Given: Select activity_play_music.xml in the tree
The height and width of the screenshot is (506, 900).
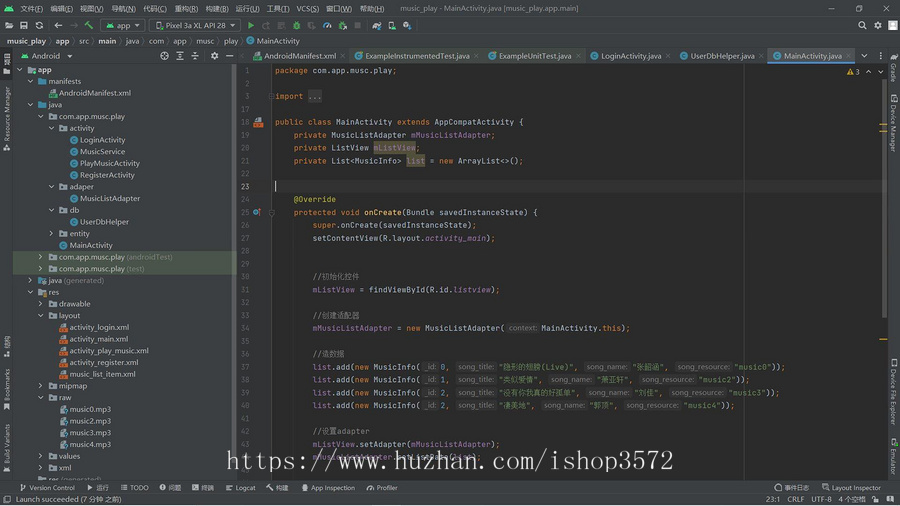Looking at the screenshot, I should [x=108, y=351].
